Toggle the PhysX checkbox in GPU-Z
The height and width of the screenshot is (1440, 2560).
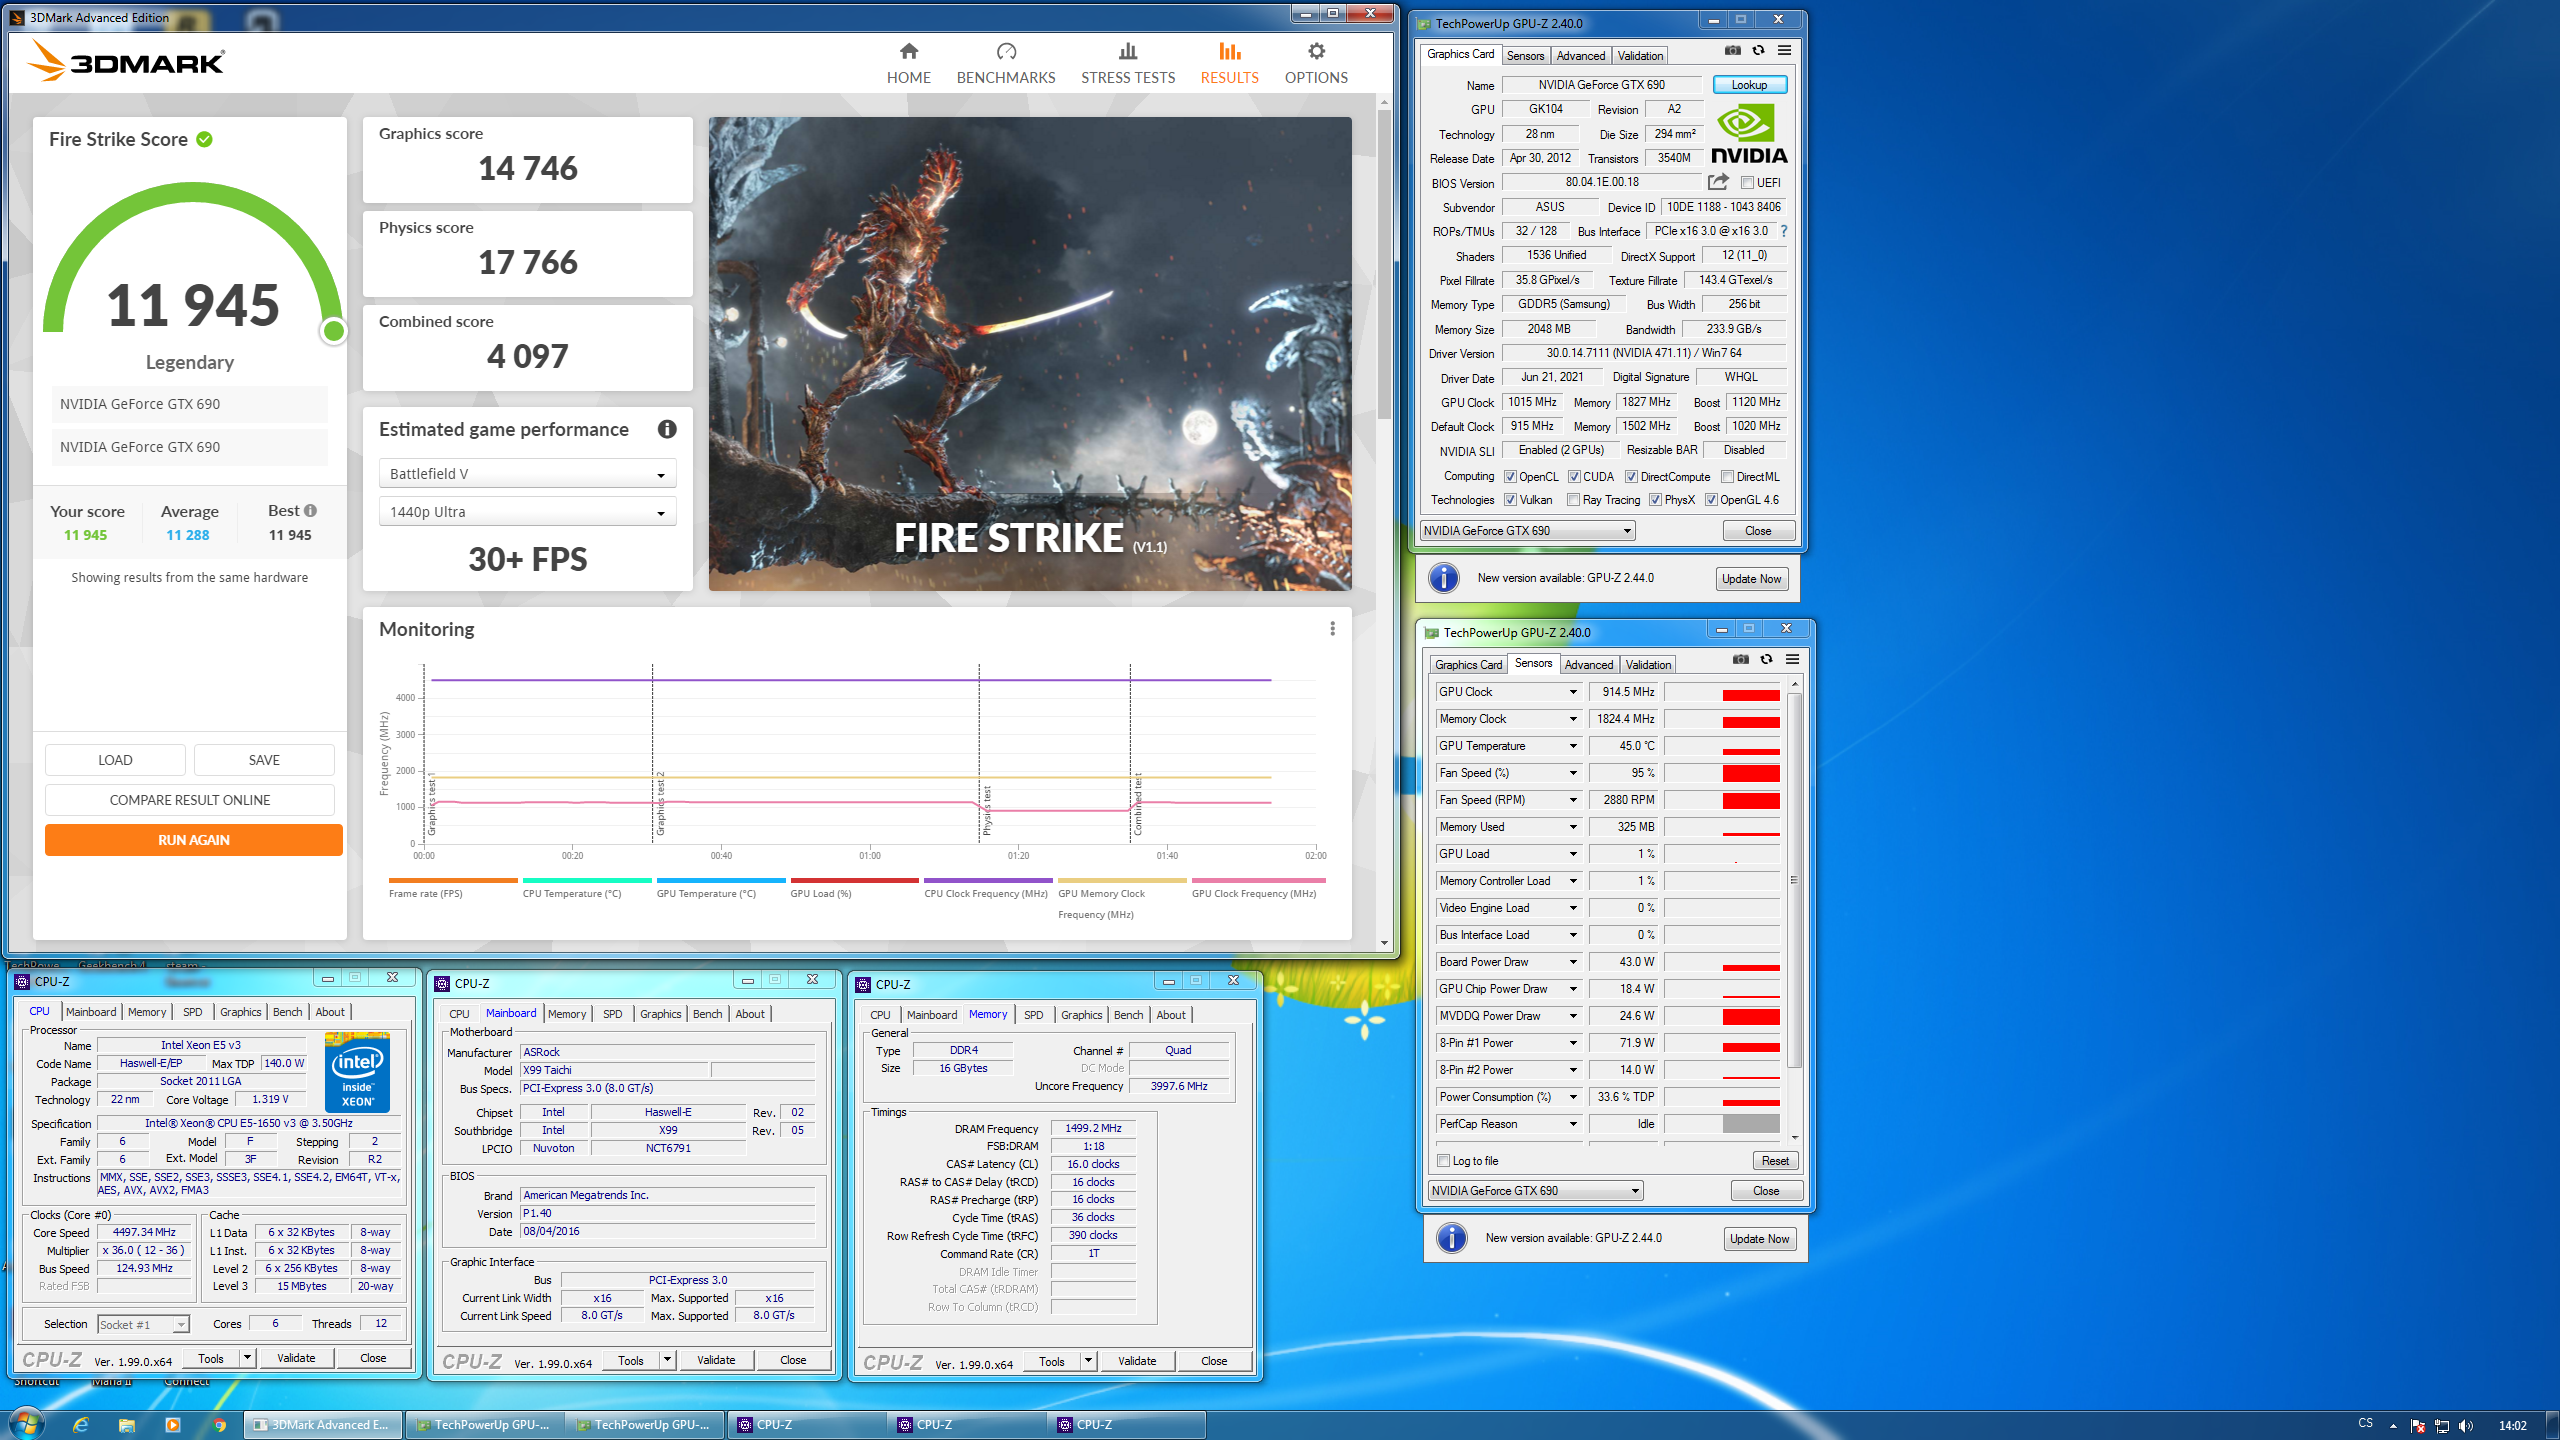coord(1655,500)
